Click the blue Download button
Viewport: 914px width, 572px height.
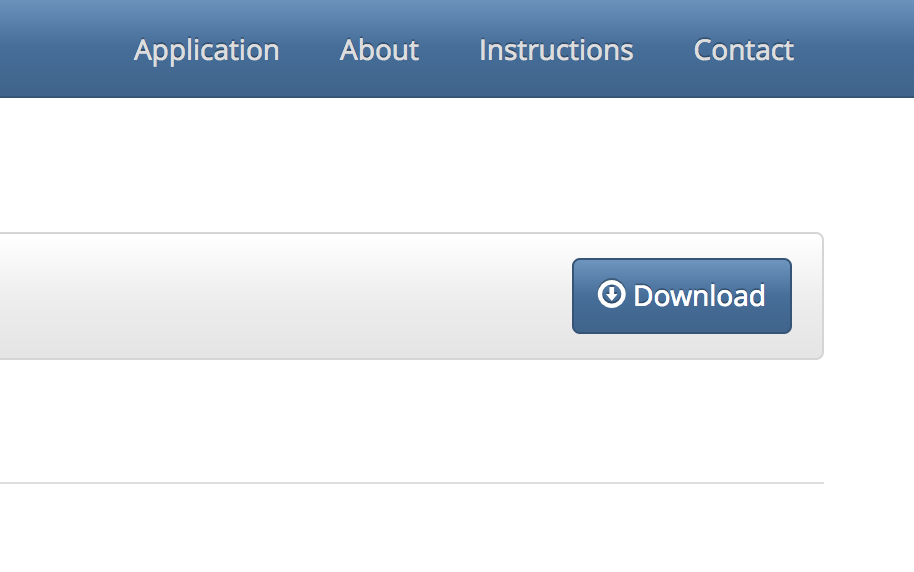681,296
